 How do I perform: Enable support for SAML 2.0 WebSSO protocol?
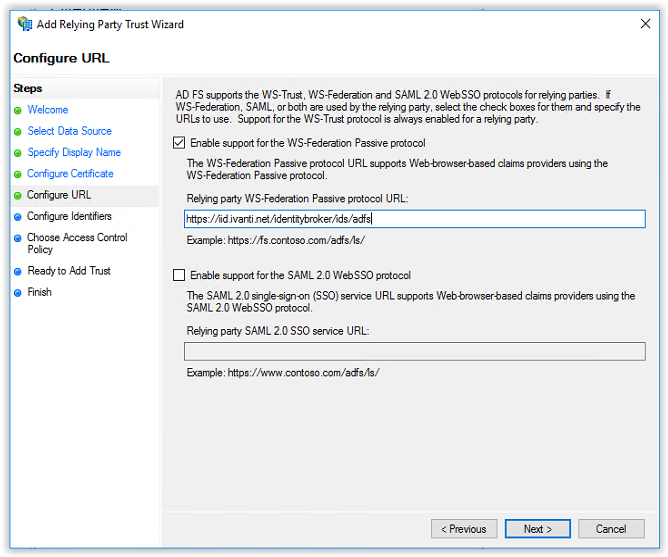[x=179, y=275]
